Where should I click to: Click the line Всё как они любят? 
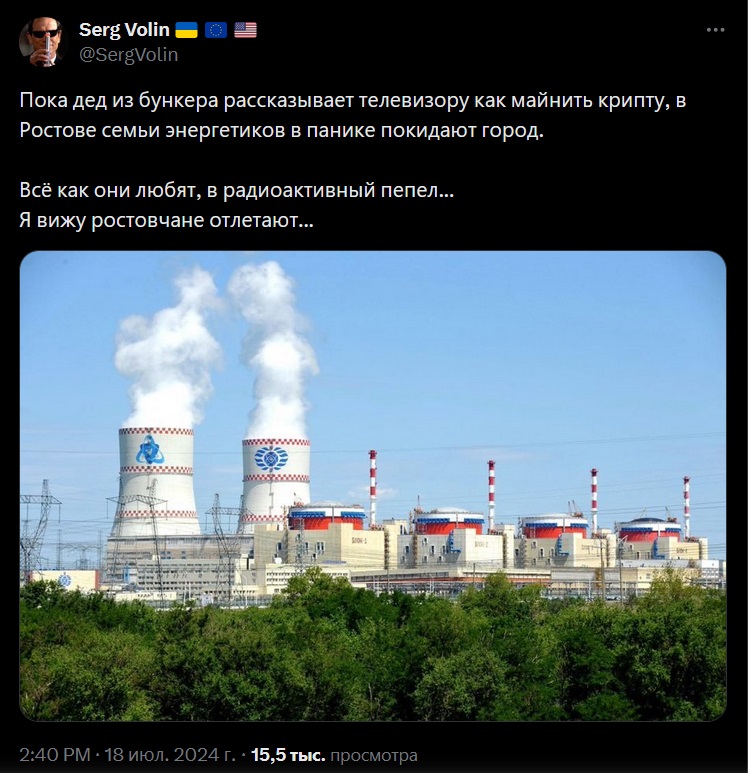pos(237,190)
